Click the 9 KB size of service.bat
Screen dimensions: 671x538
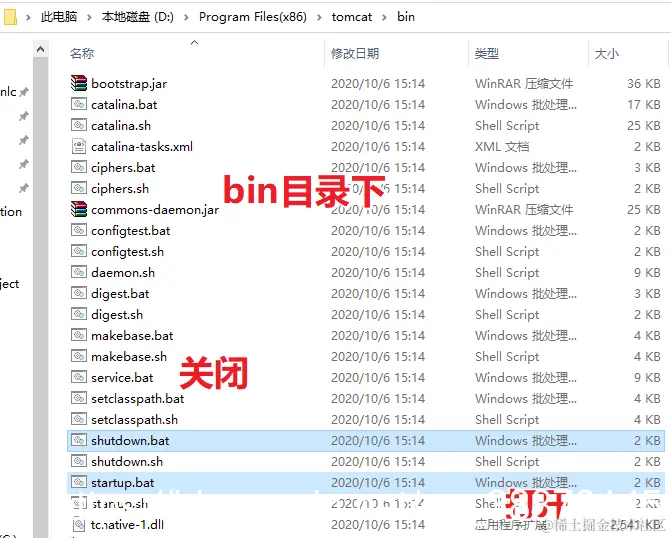point(647,377)
